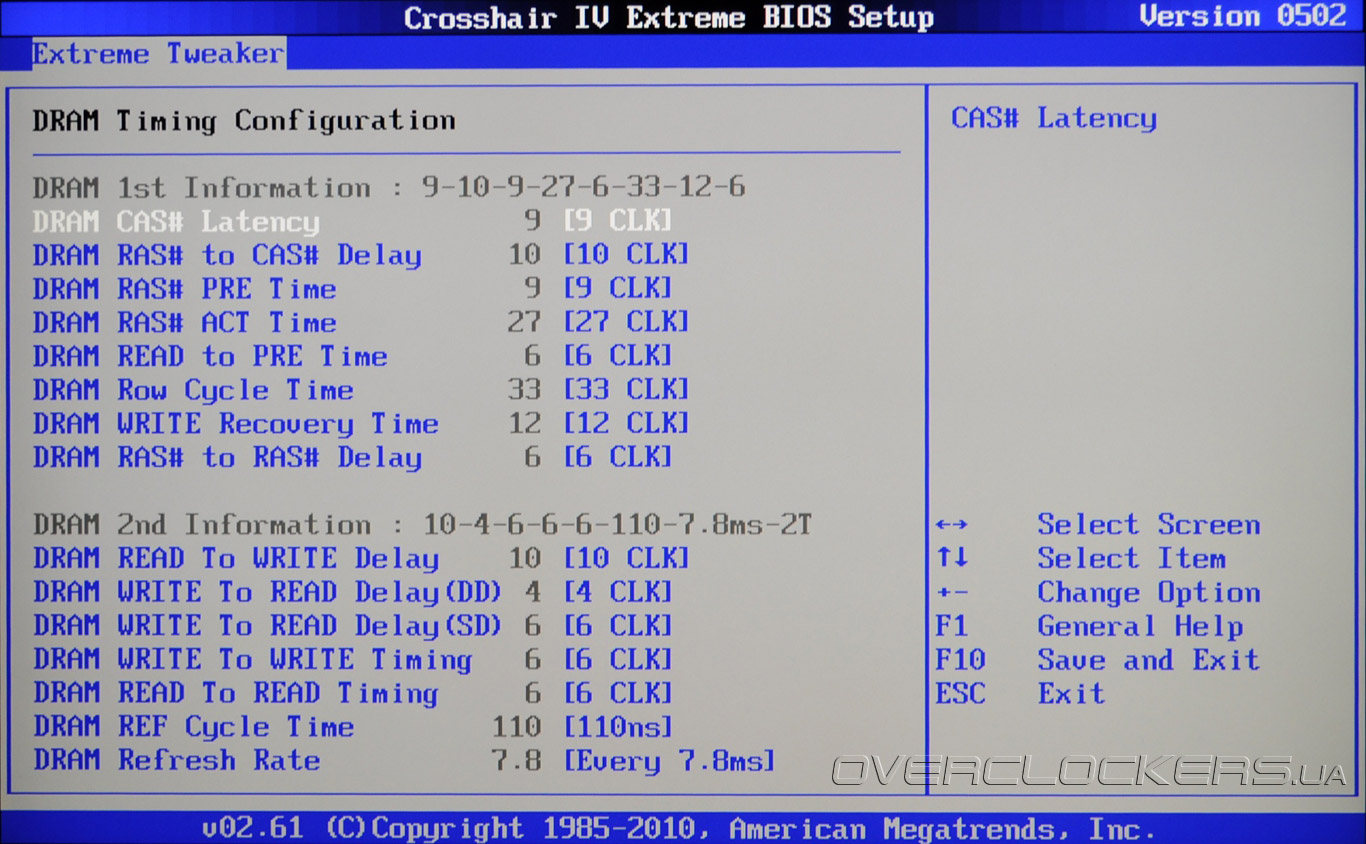Open the [6 CLK] value for WRITE To WRITE Timing
This screenshot has height=844, width=1366.
tap(618, 660)
